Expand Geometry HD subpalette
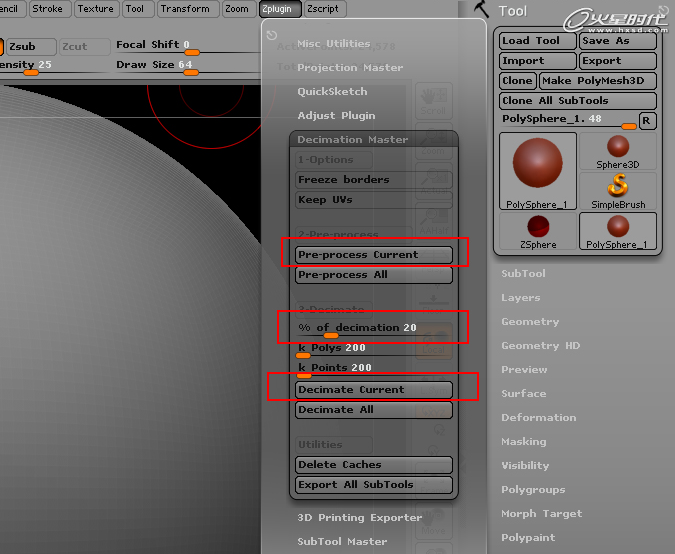 coord(541,346)
